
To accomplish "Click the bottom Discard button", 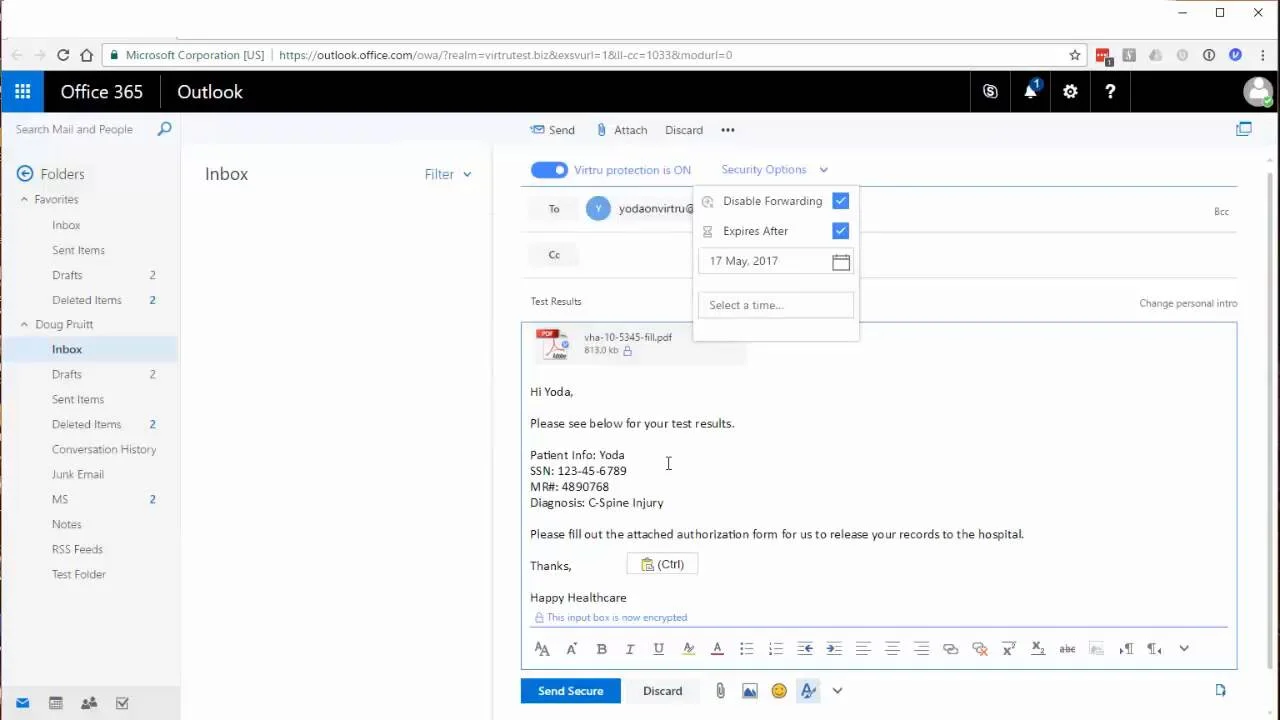I will [662, 691].
